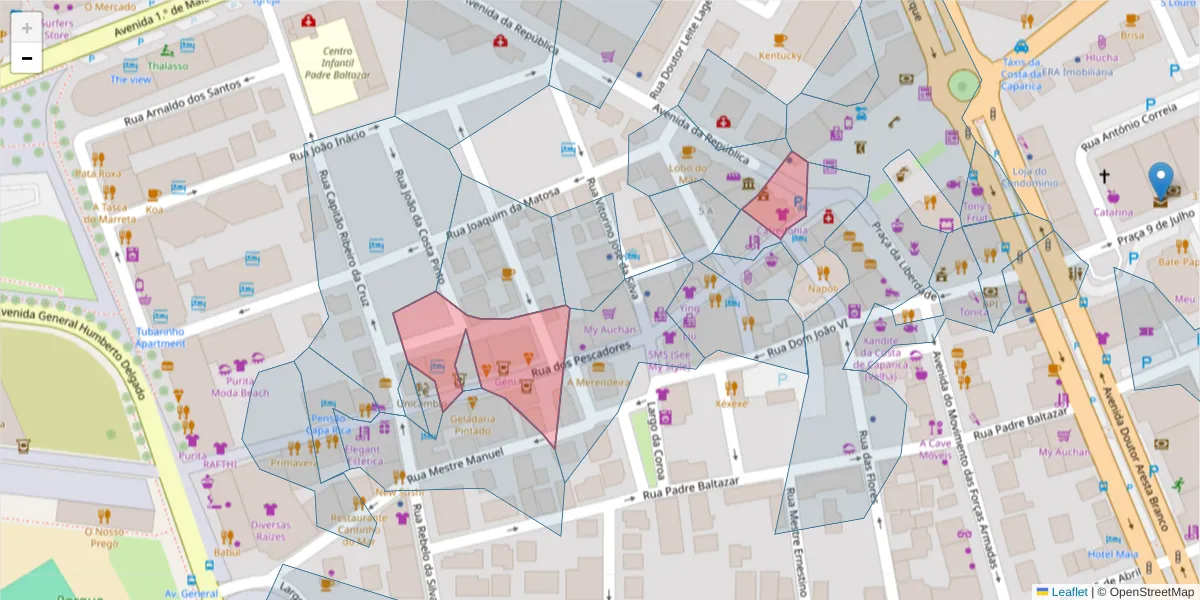Click the church cross icon beside Catarina
Viewport: 1200px width, 600px height.
click(1104, 175)
